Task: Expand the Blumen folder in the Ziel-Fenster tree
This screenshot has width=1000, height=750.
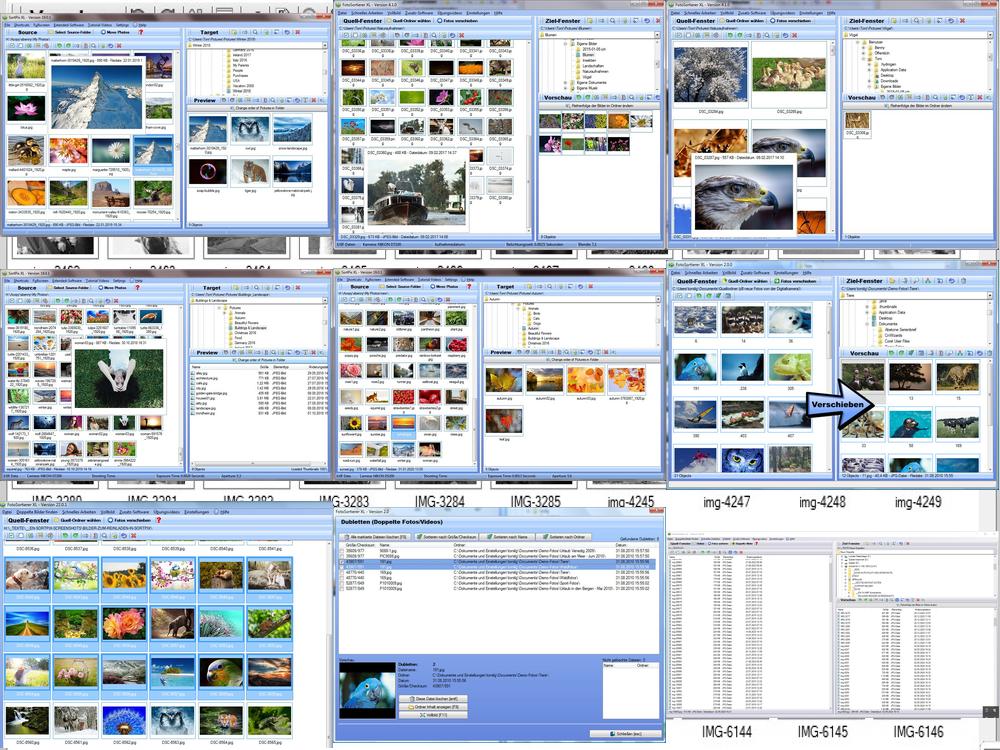Action: click(x=588, y=55)
